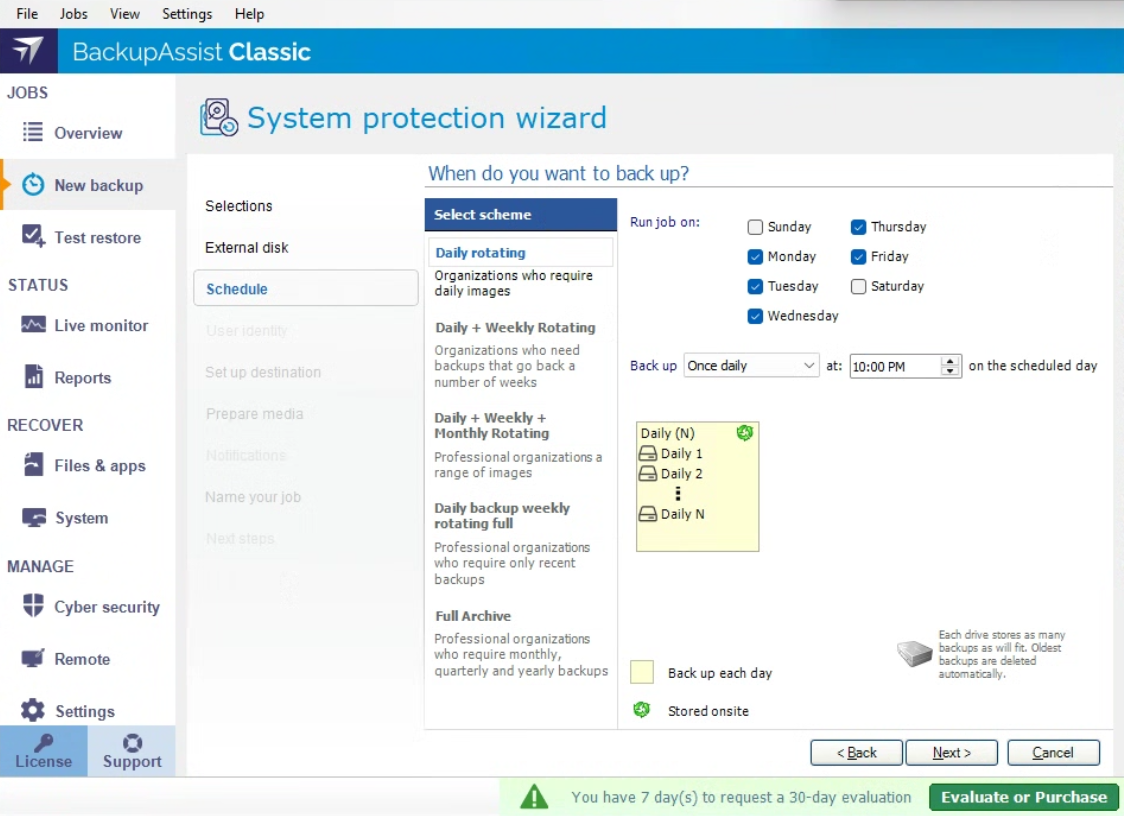This screenshot has width=1124, height=816.
Task: Click the Cyber security shield icon
Action: 33,606
